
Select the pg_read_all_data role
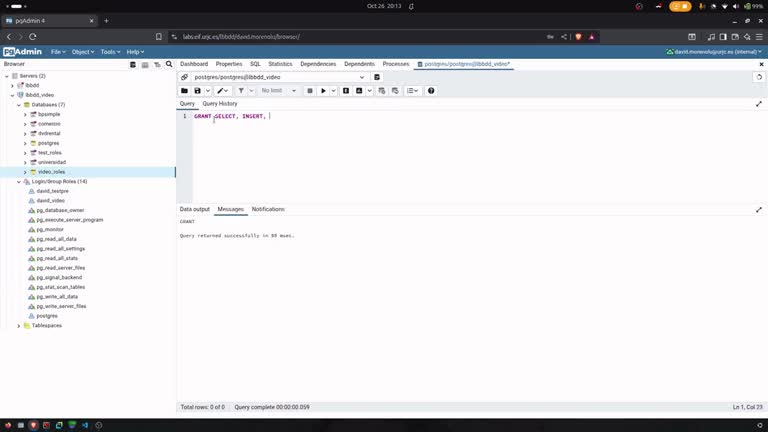point(56,239)
